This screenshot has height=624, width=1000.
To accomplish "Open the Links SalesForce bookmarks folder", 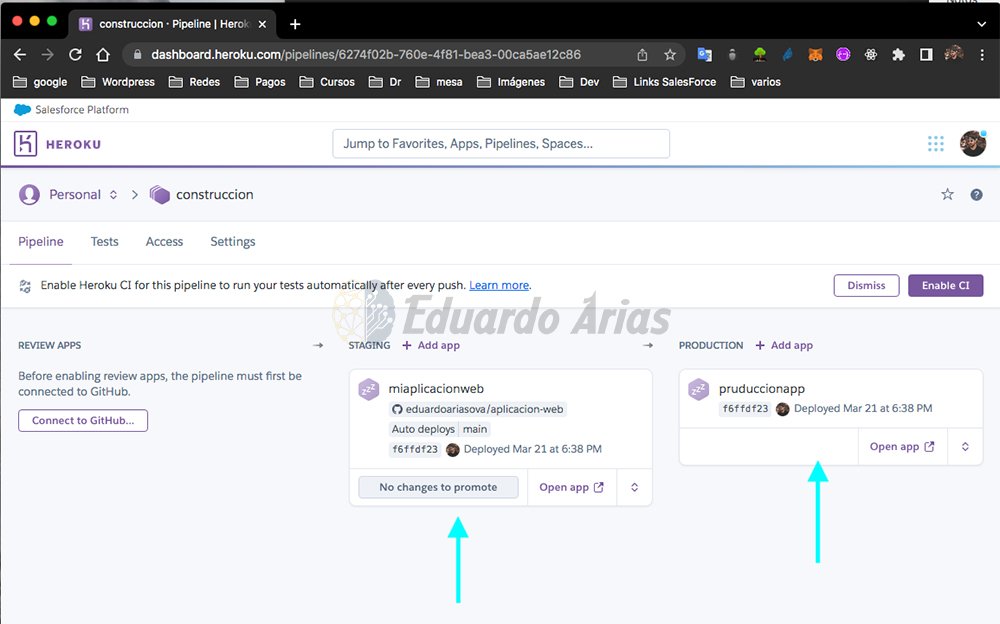I will pos(664,82).
